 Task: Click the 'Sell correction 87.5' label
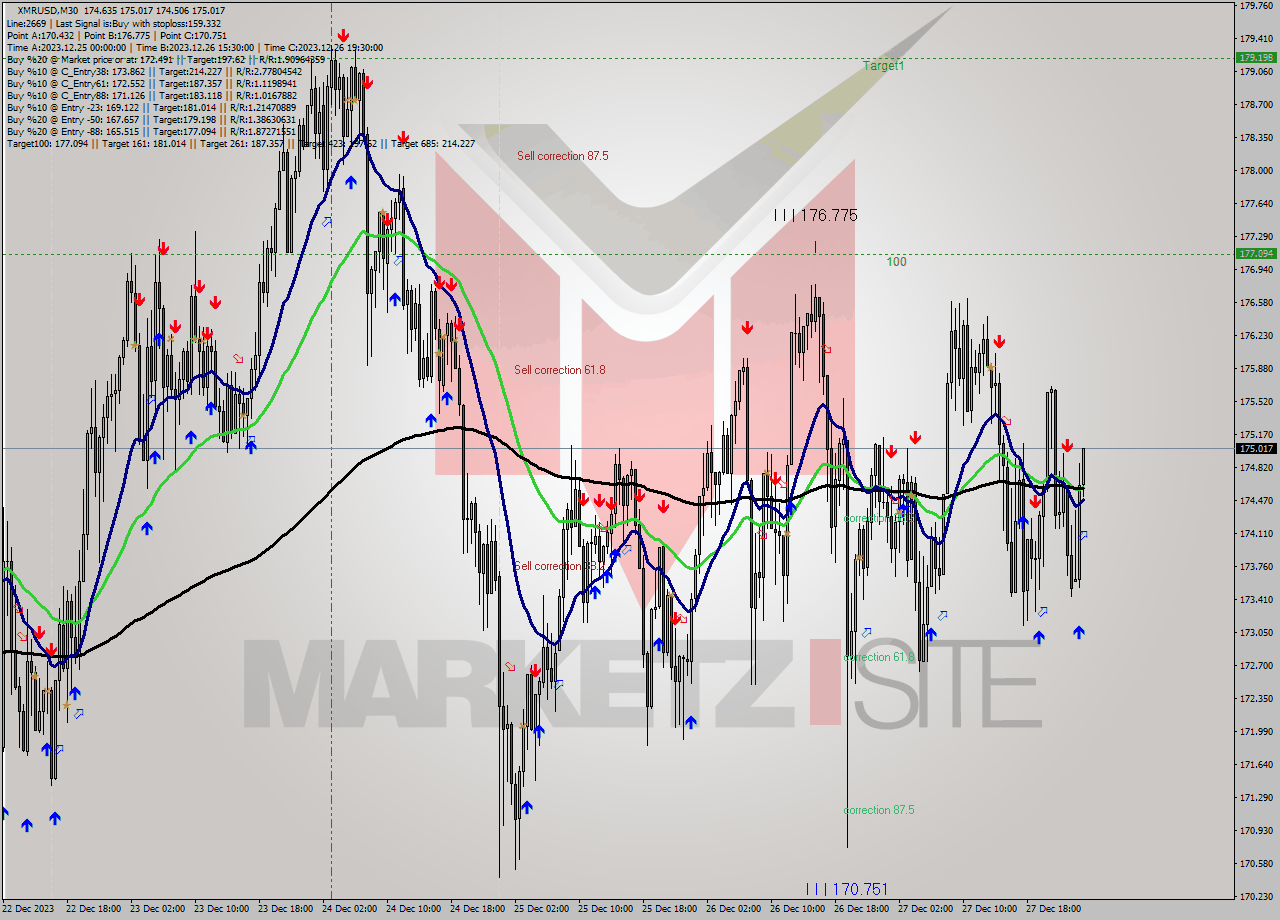[562, 156]
